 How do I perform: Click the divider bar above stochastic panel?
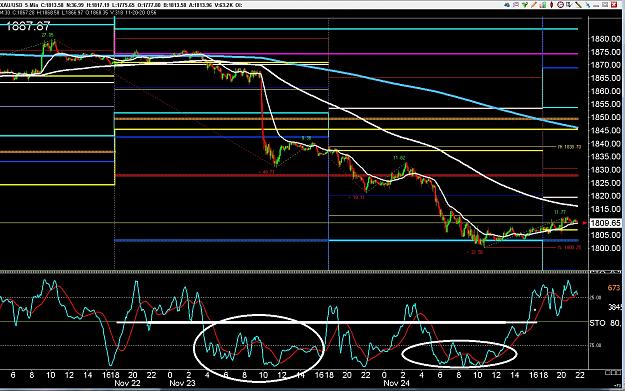tap(294, 272)
